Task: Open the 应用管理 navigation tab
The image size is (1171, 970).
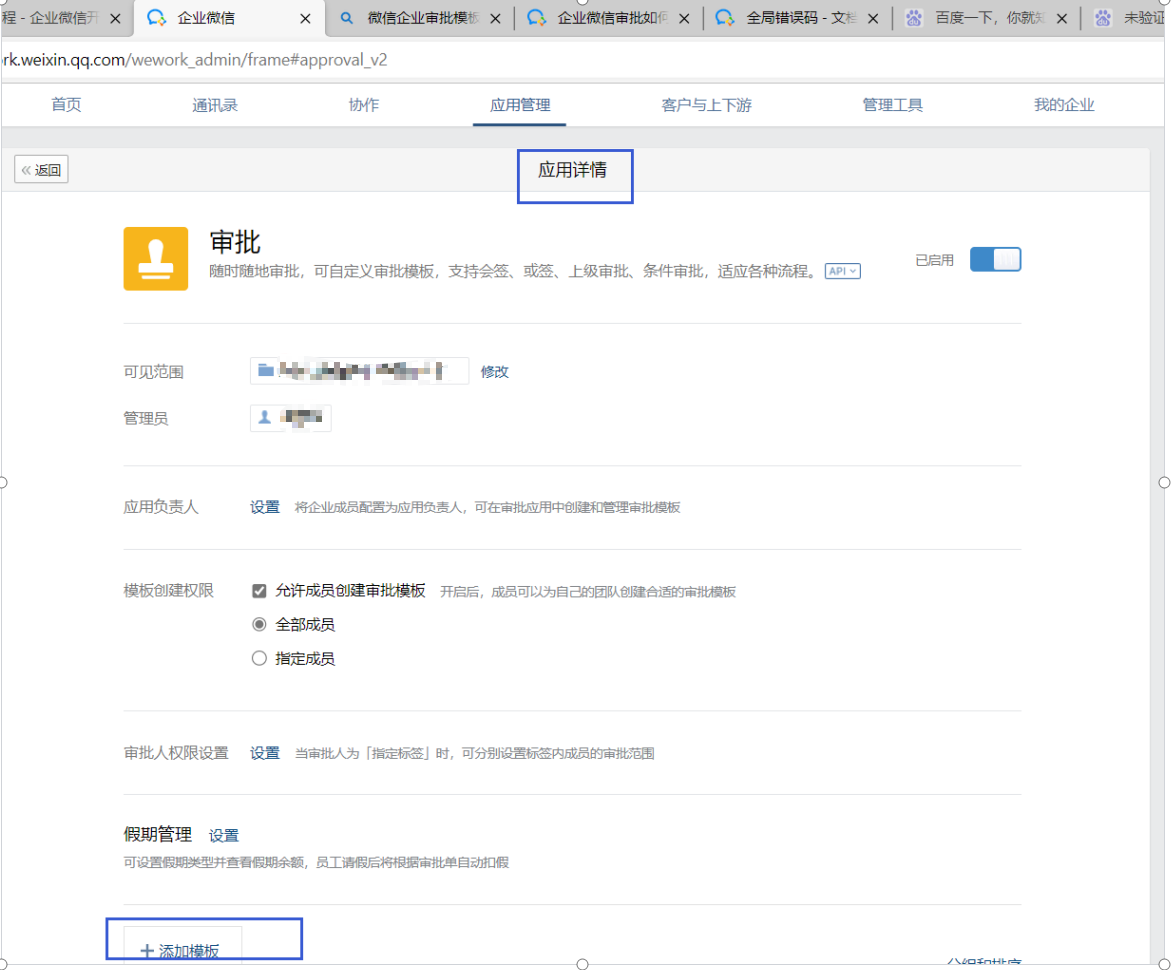Action: pyautogui.click(x=520, y=105)
